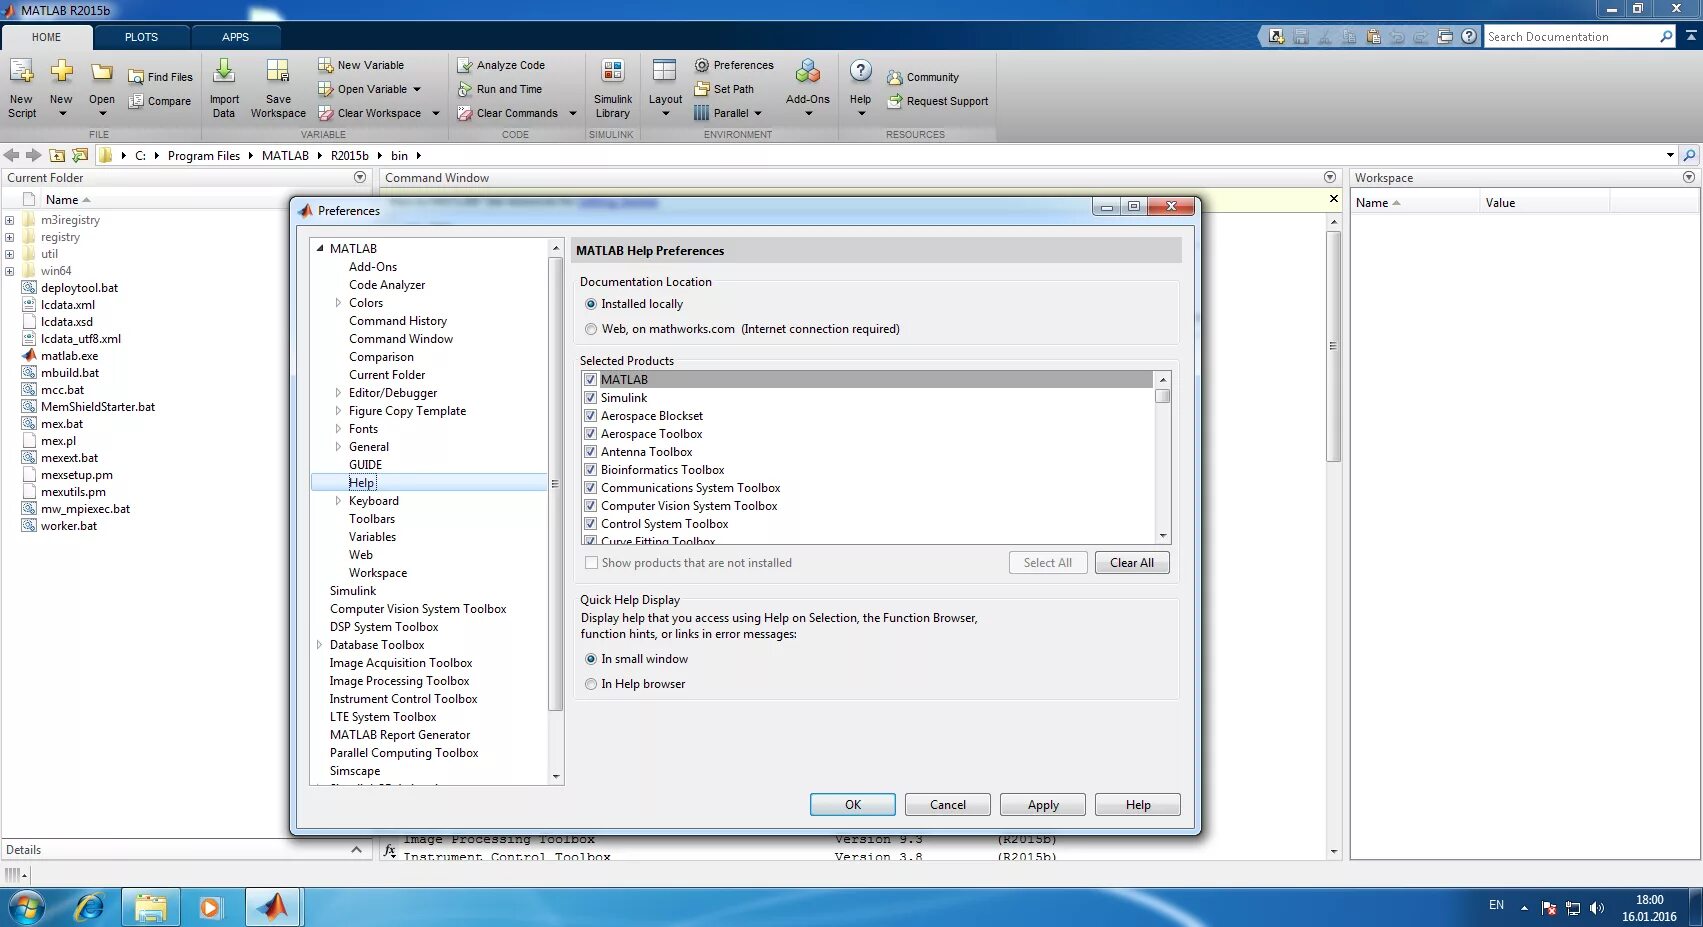Expand the Colors preferences node
This screenshot has width=1703, height=927.
339,302
